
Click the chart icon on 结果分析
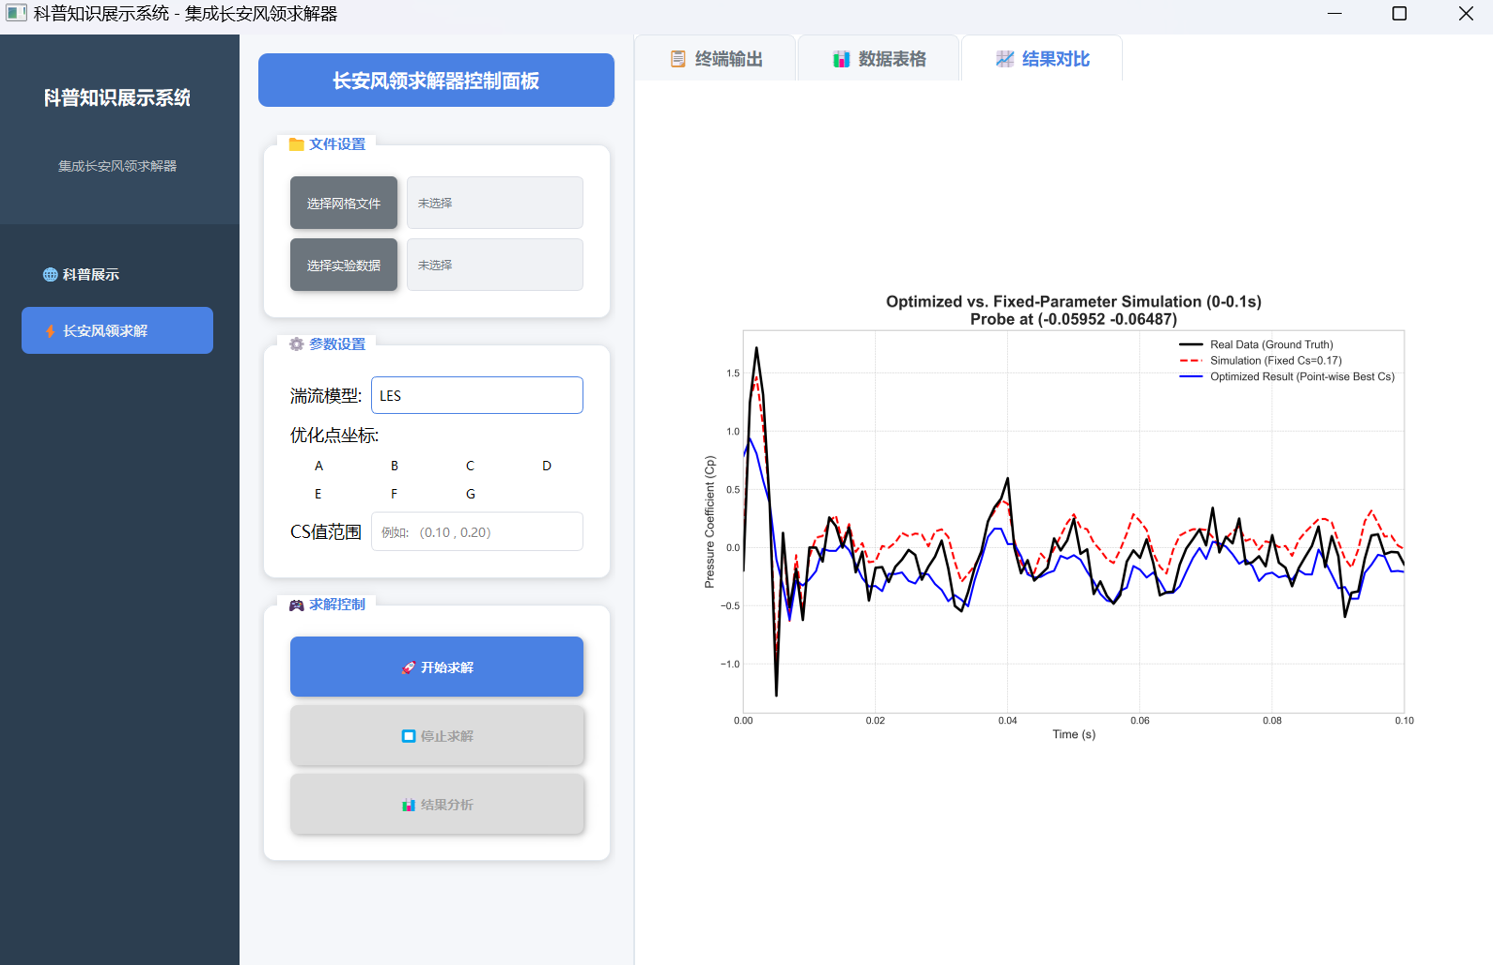point(408,805)
